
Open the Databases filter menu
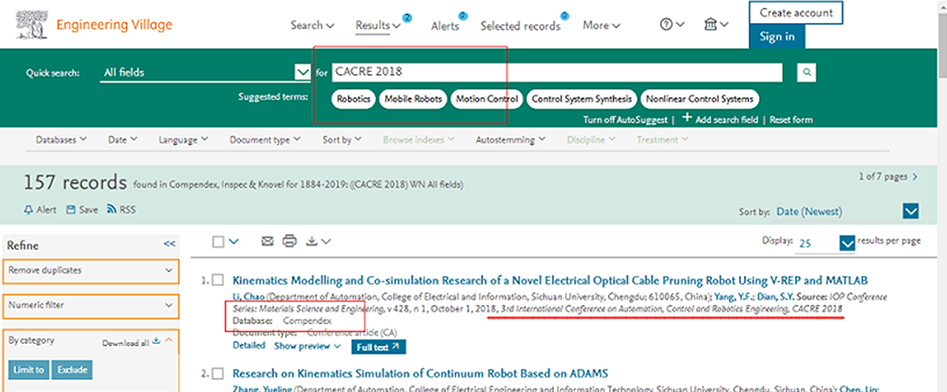pos(61,140)
